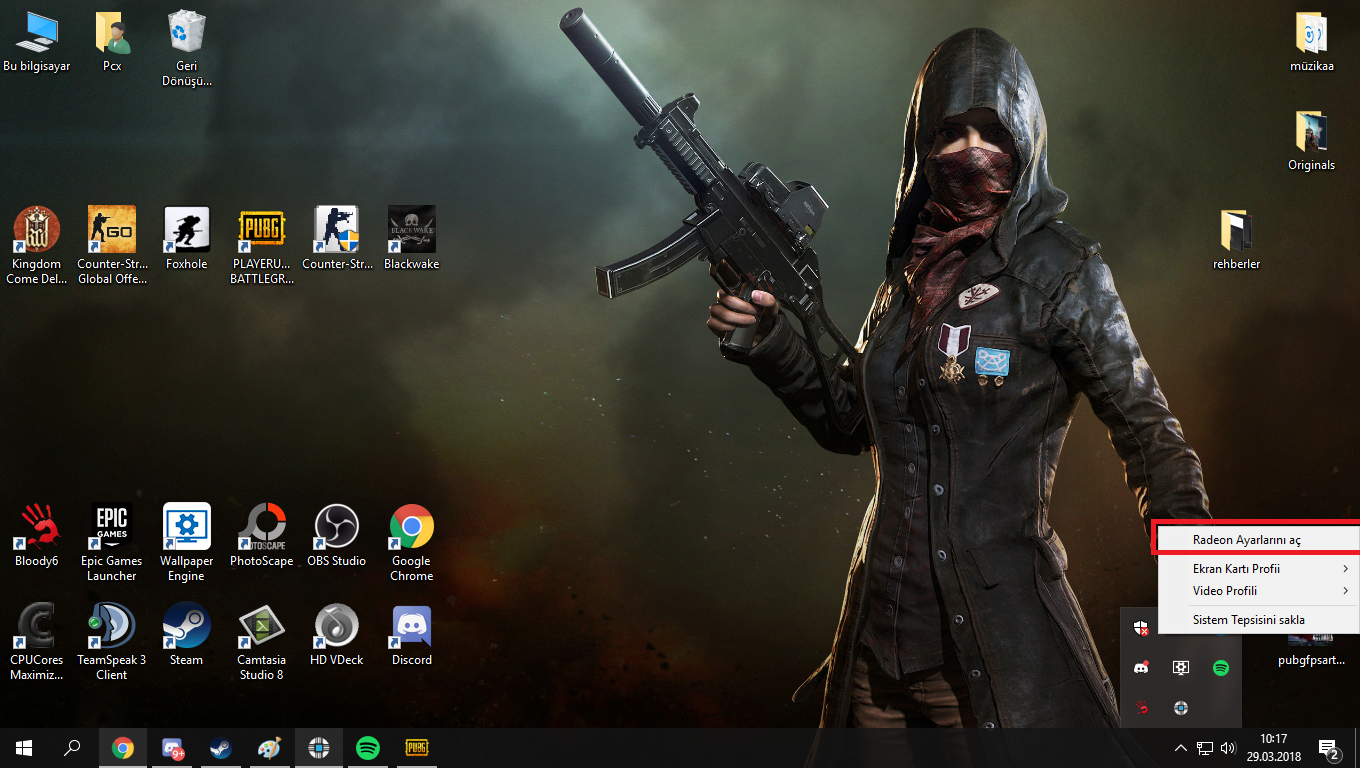Click the network status tray icon
1360x768 pixels.
[1205, 748]
